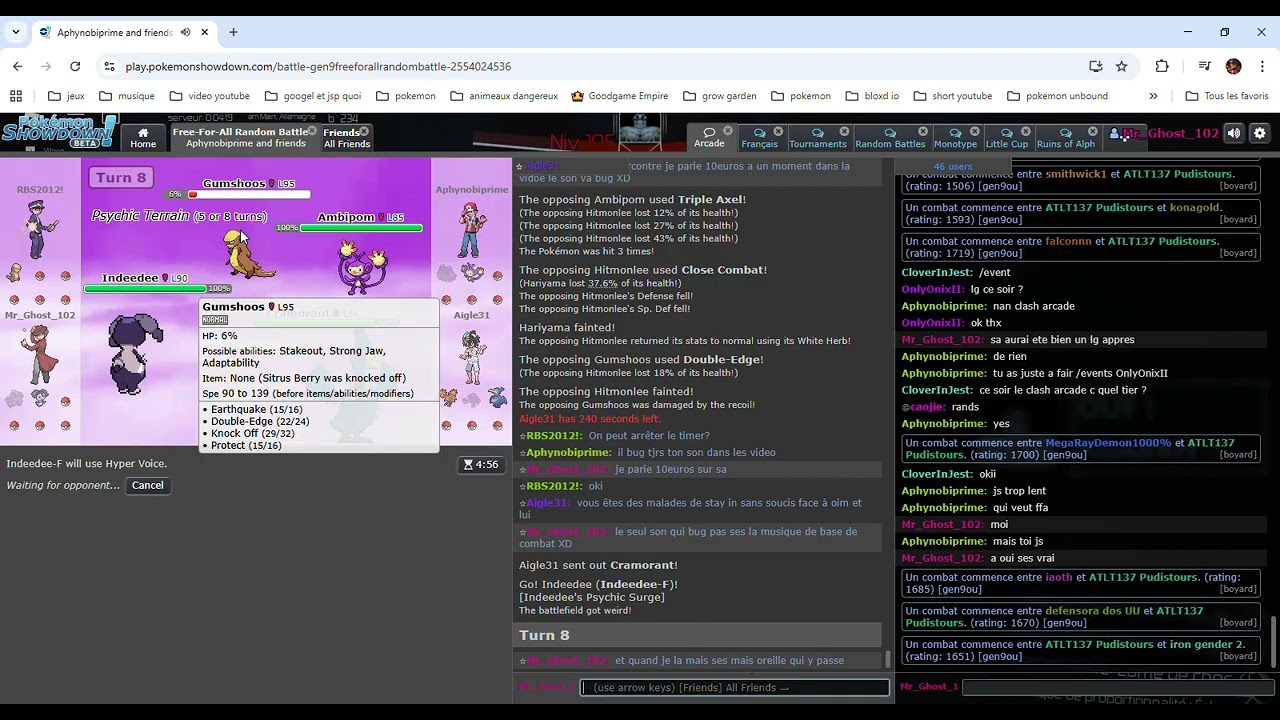Open the Chrome tab search dropdown
This screenshot has width=1280, height=720.
coord(16,32)
